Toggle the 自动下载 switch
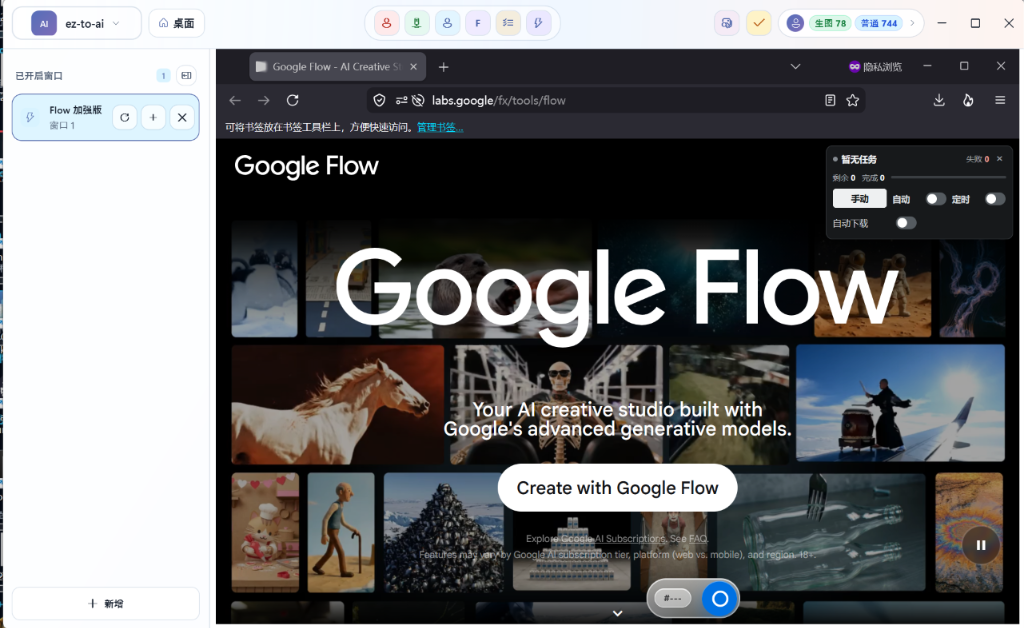Image resolution: width=1024 pixels, height=628 pixels. click(906, 223)
